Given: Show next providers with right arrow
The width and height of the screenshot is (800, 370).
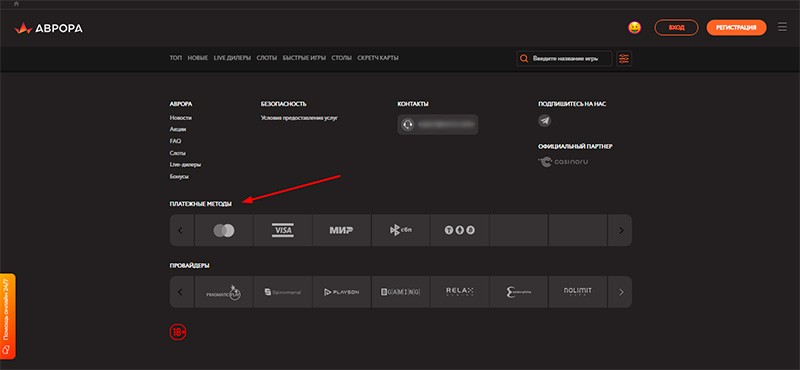Looking at the screenshot, I should (620, 292).
